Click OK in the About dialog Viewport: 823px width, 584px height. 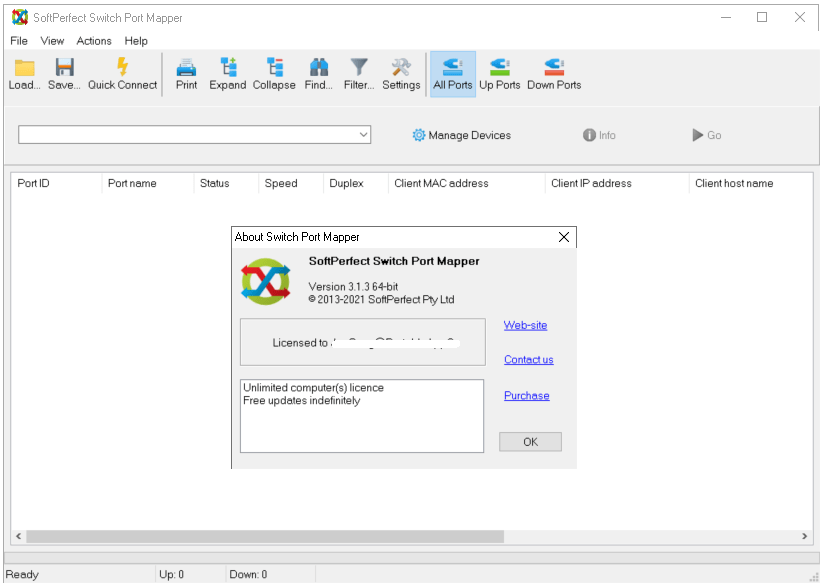530,442
